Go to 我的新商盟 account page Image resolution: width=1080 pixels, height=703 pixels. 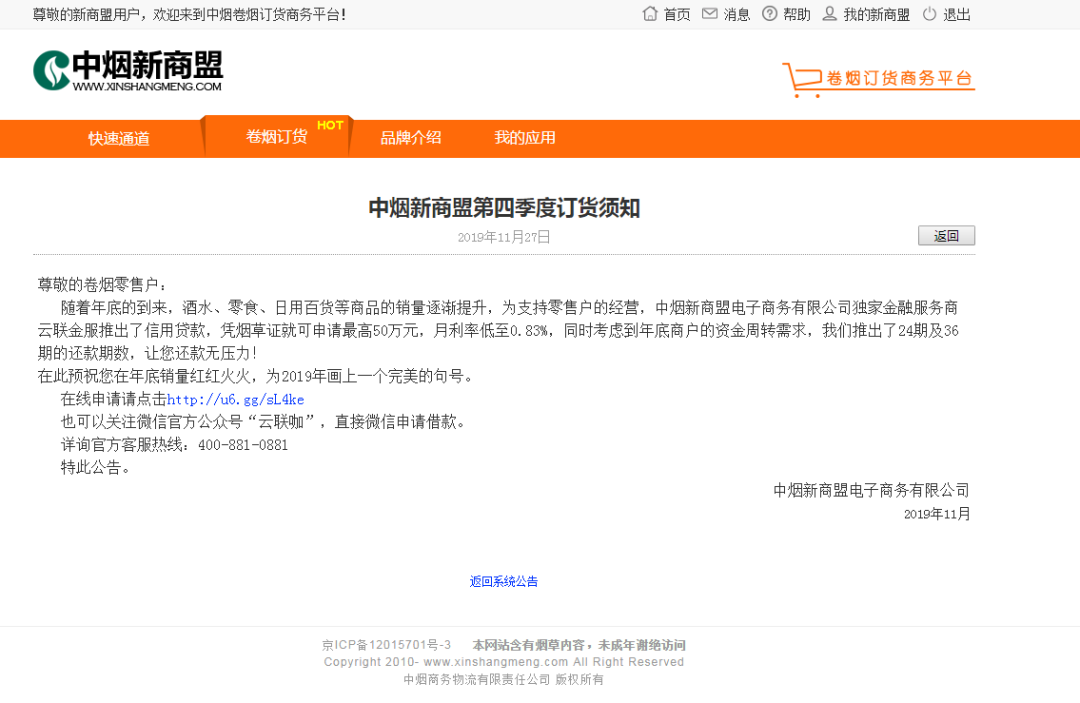(876, 14)
